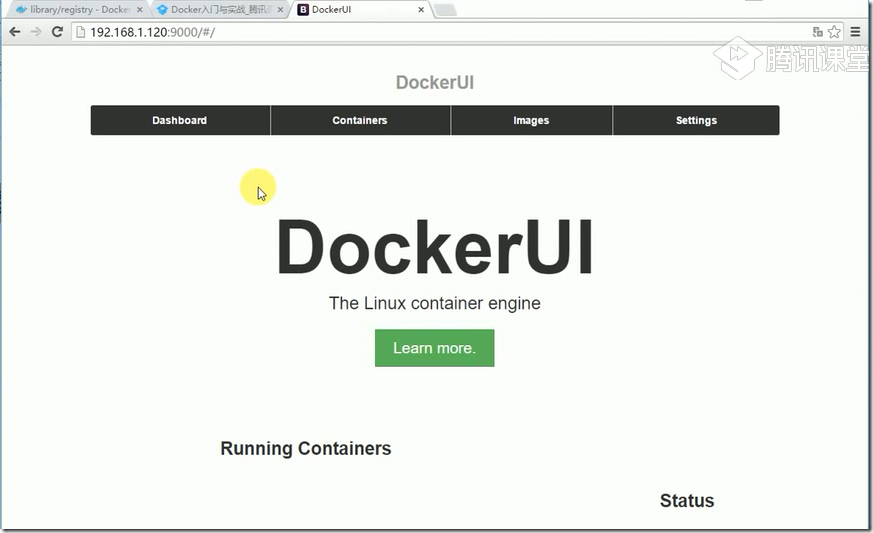Close the DockerUI tab
873x533 pixels.
click(x=421, y=9)
